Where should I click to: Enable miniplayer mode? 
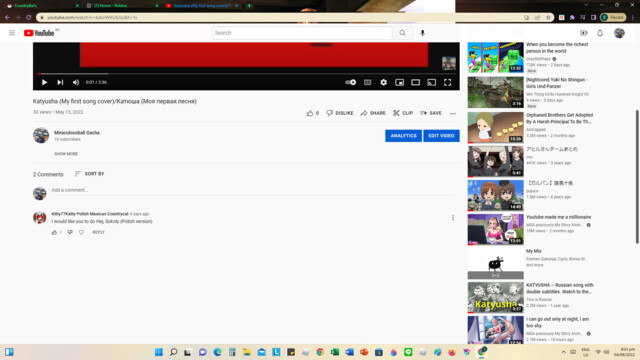(x=400, y=82)
